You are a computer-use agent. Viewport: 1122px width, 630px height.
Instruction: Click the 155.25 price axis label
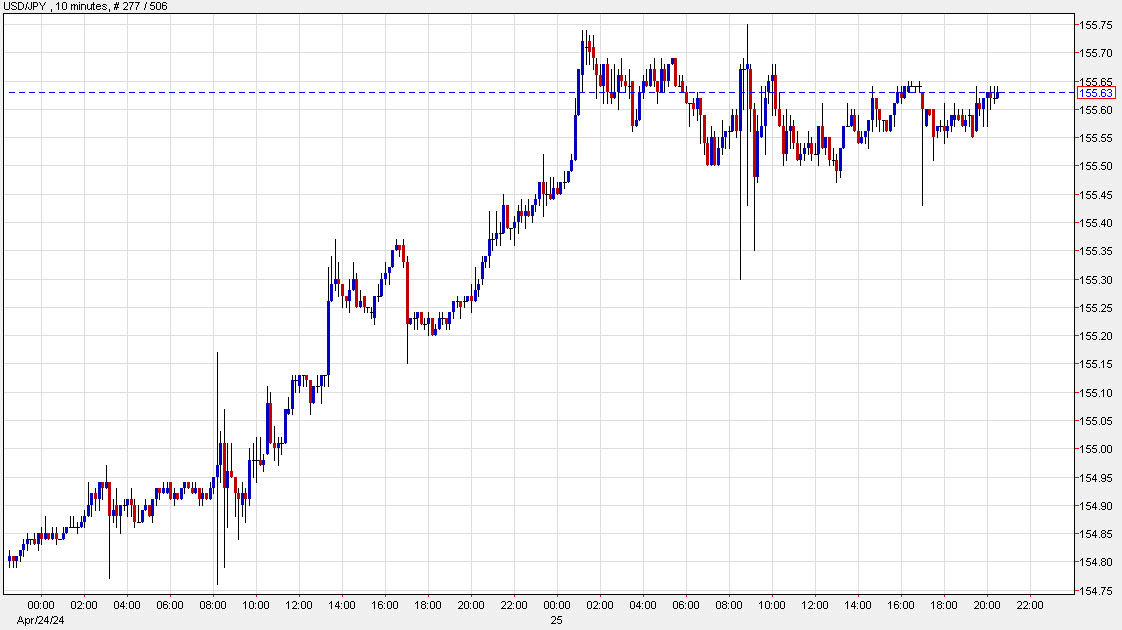[x=1096, y=308]
